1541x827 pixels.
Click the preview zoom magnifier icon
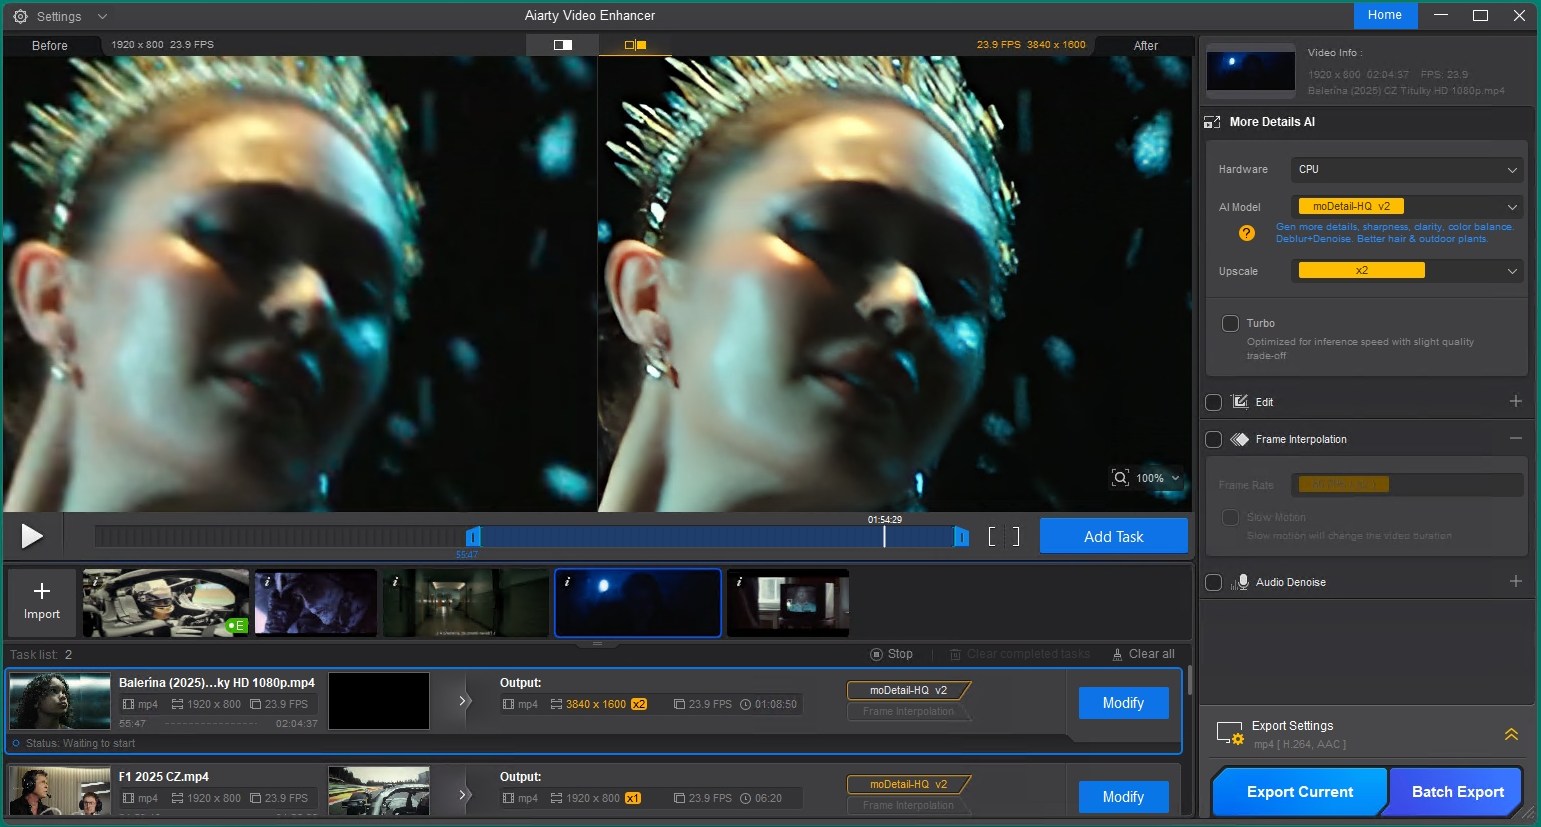click(1120, 478)
